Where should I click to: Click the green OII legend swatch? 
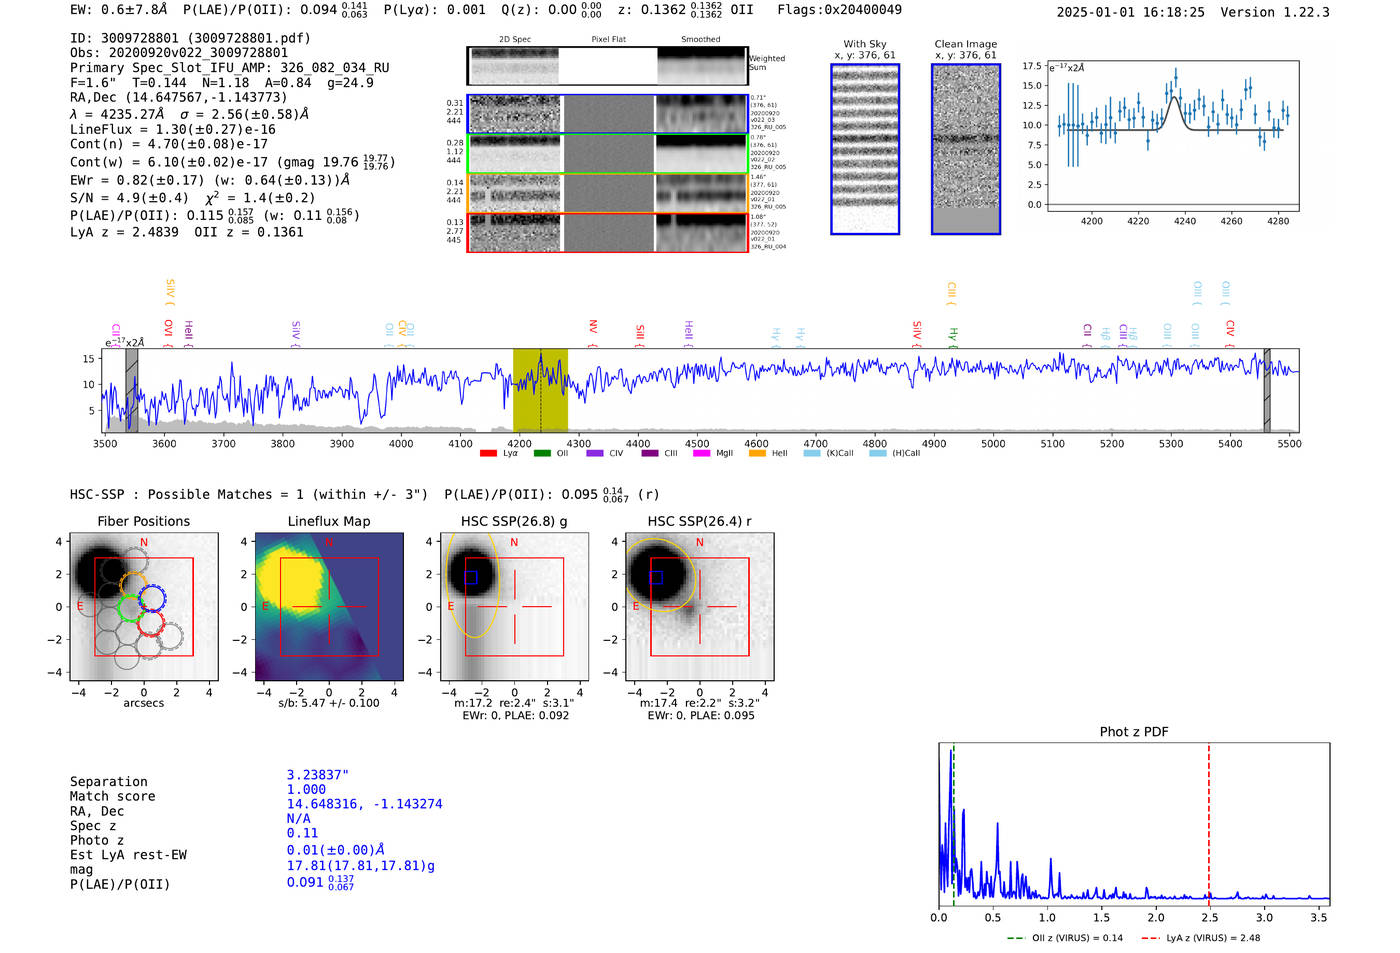542,454
